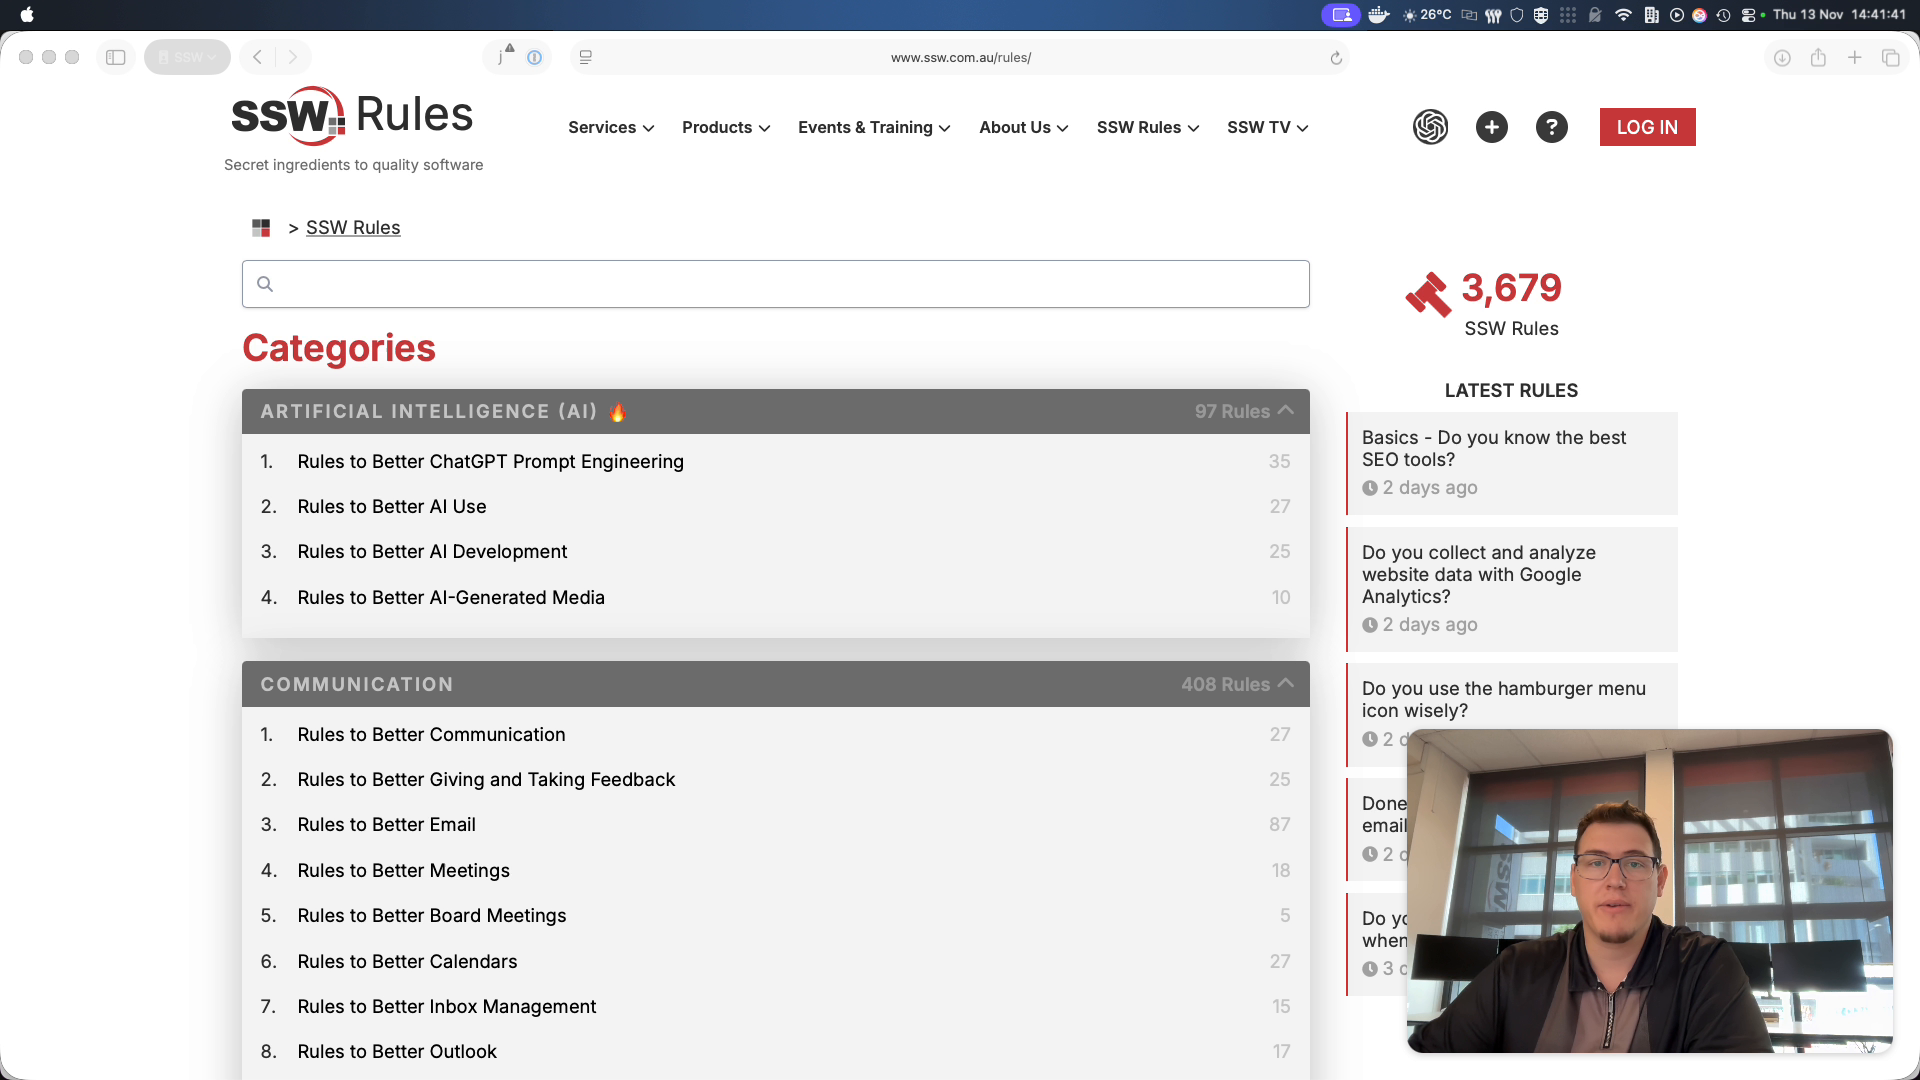Screen dimensions: 1920x1080
Task: Click the Time Machine clock icon in menu bar
Action: [1723, 15]
